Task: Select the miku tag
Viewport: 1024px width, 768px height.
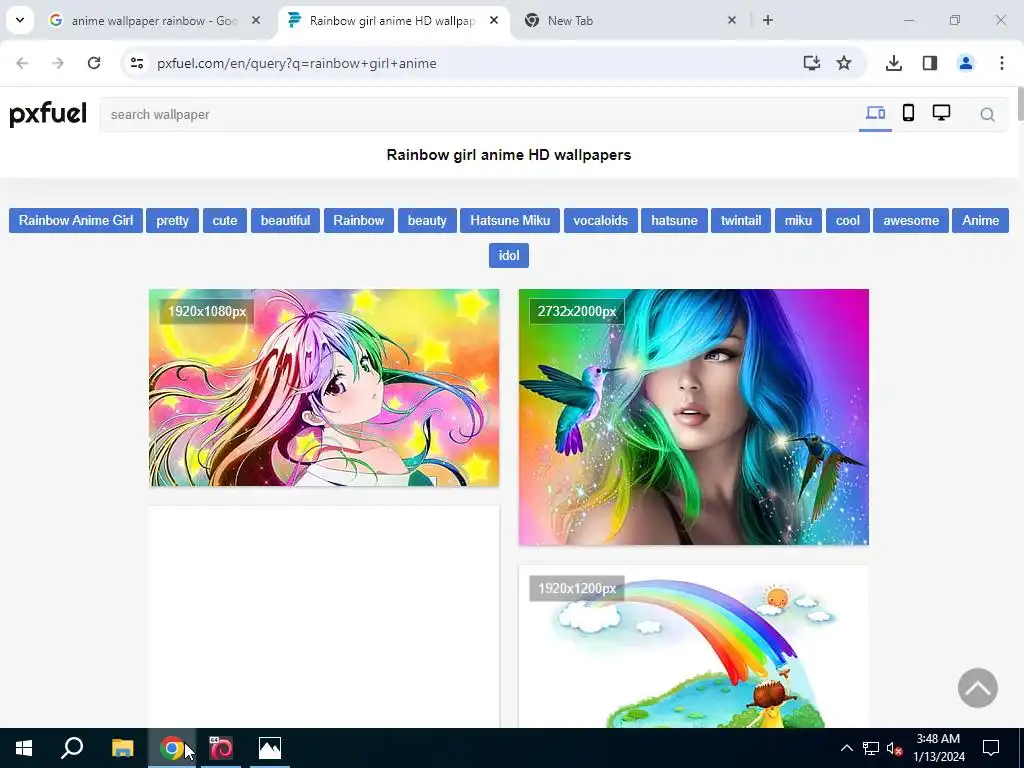Action: coord(798,220)
